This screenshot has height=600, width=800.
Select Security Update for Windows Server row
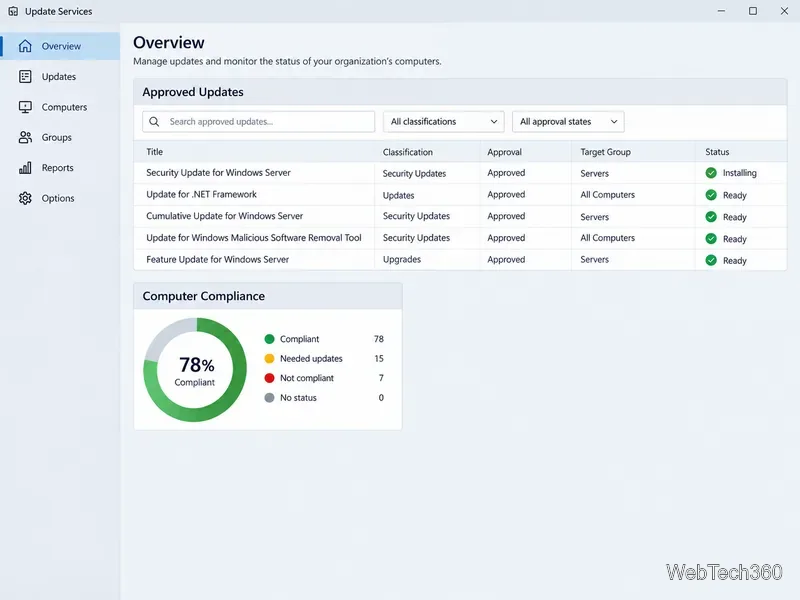point(460,173)
